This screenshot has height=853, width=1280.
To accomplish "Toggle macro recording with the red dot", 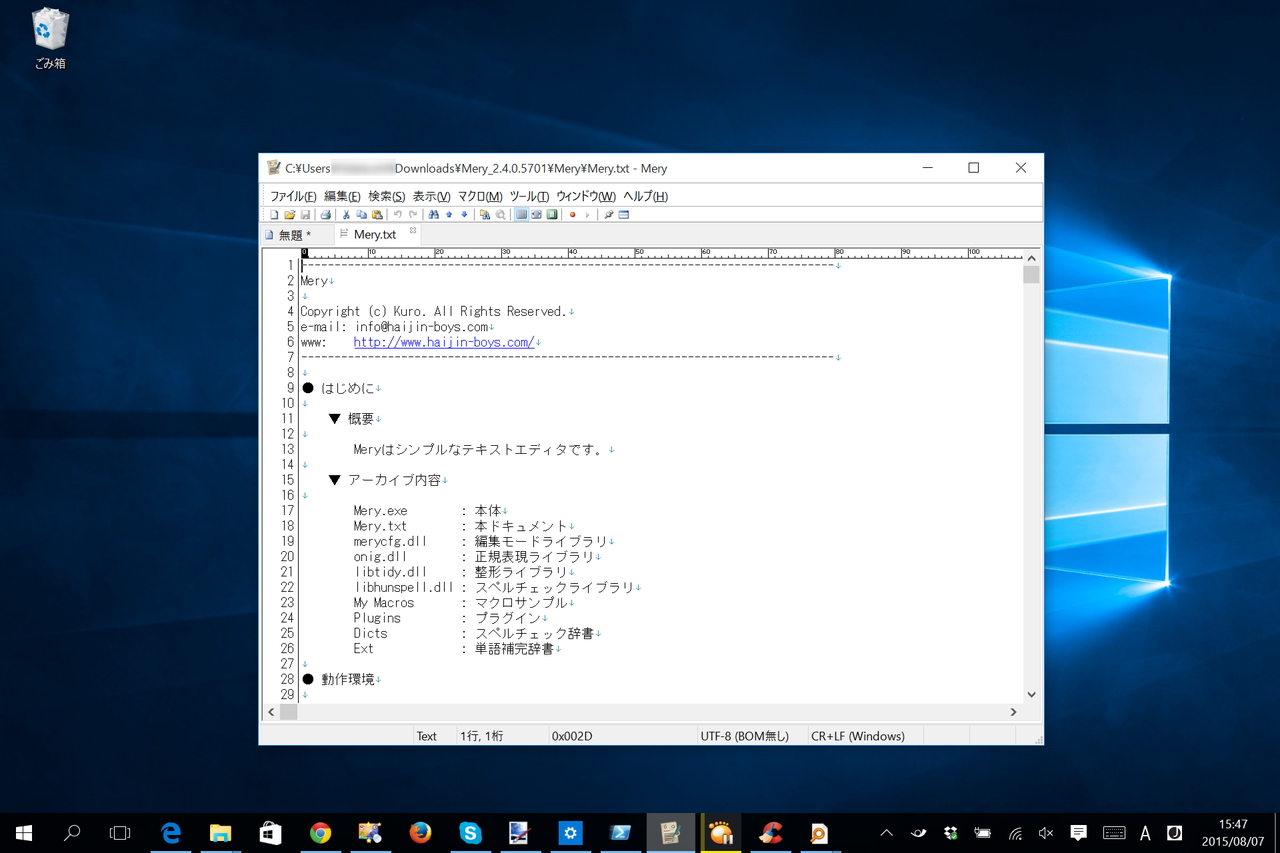I will click(572, 215).
